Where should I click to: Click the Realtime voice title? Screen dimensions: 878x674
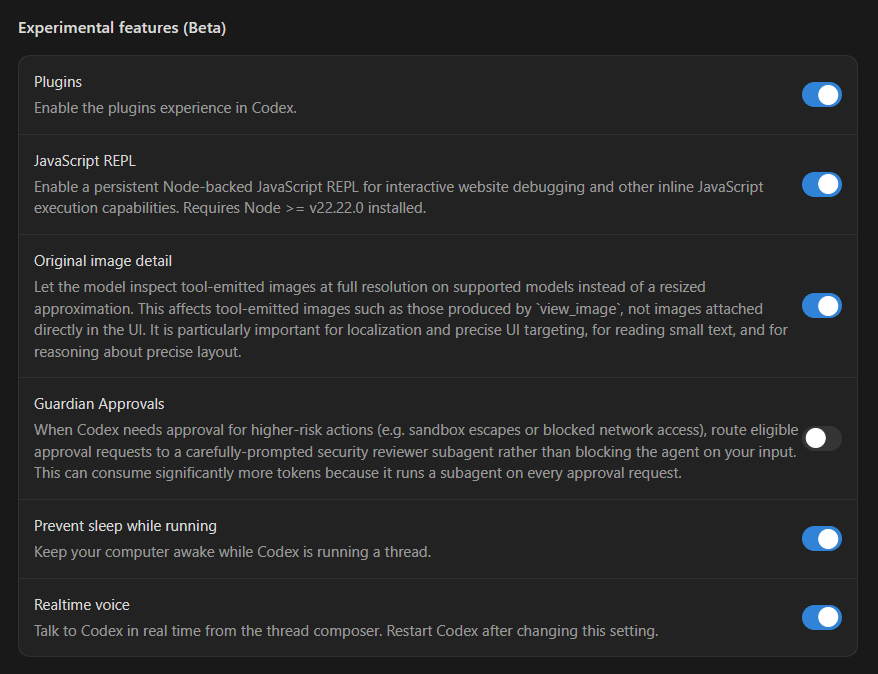(x=82, y=605)
